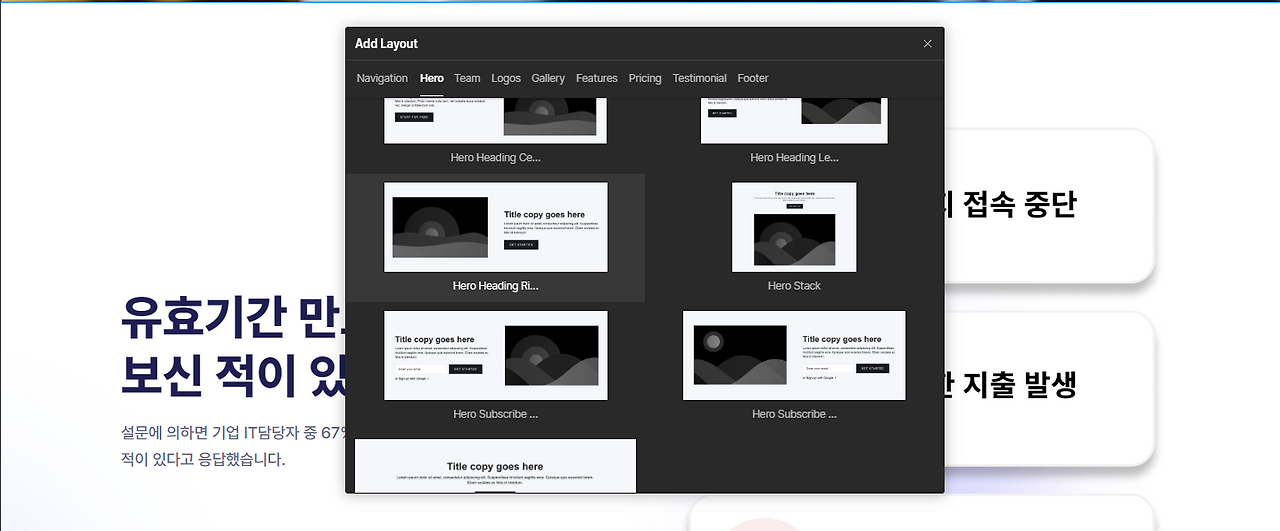This screenshot has width=1280, height=531.
Task: Select Hero Subscribe layout with image on left
Action: (x=794, y=355)
